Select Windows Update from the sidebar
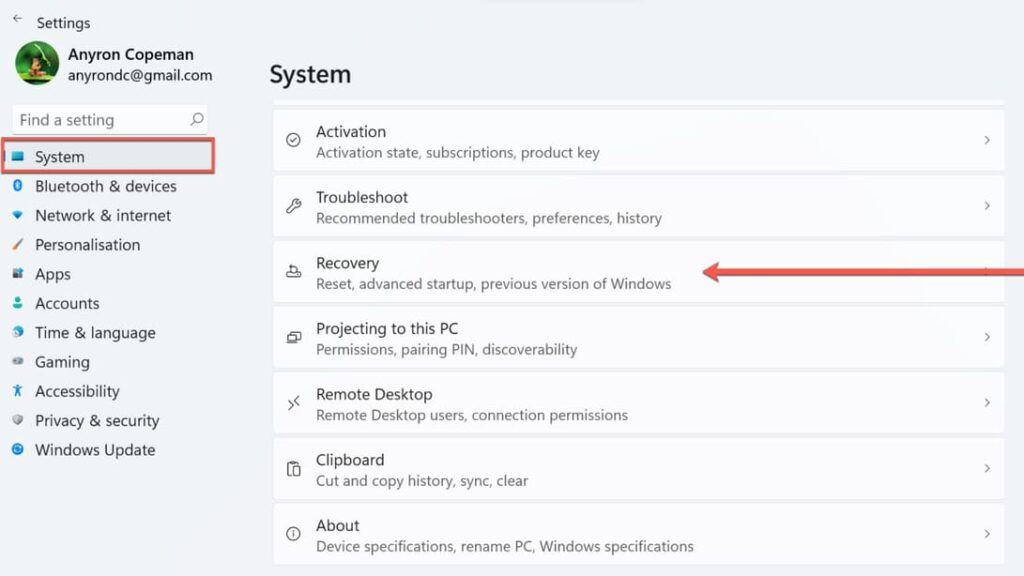Screen dimensions: 1024x576 [94, 450]
